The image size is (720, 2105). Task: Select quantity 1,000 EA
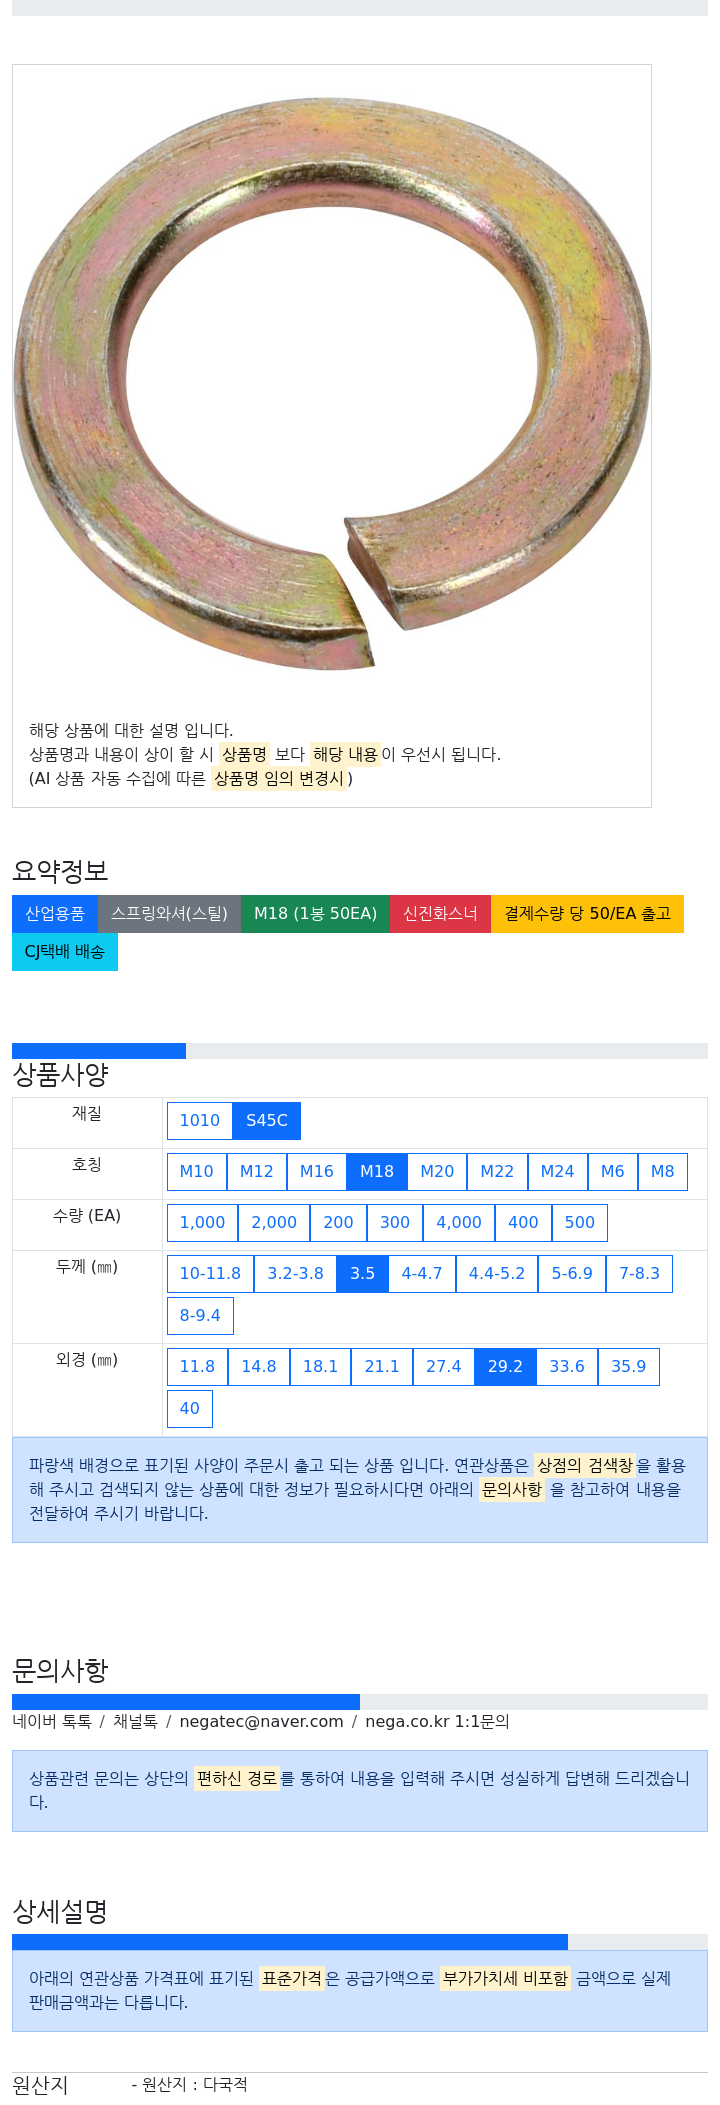pos(203,1223)
